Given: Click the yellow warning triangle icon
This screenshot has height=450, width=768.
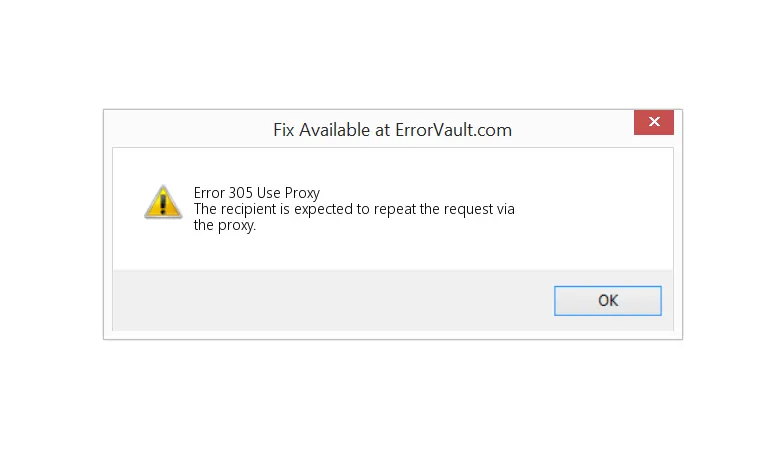Looking at the screenshot, I should coord(163,202).
